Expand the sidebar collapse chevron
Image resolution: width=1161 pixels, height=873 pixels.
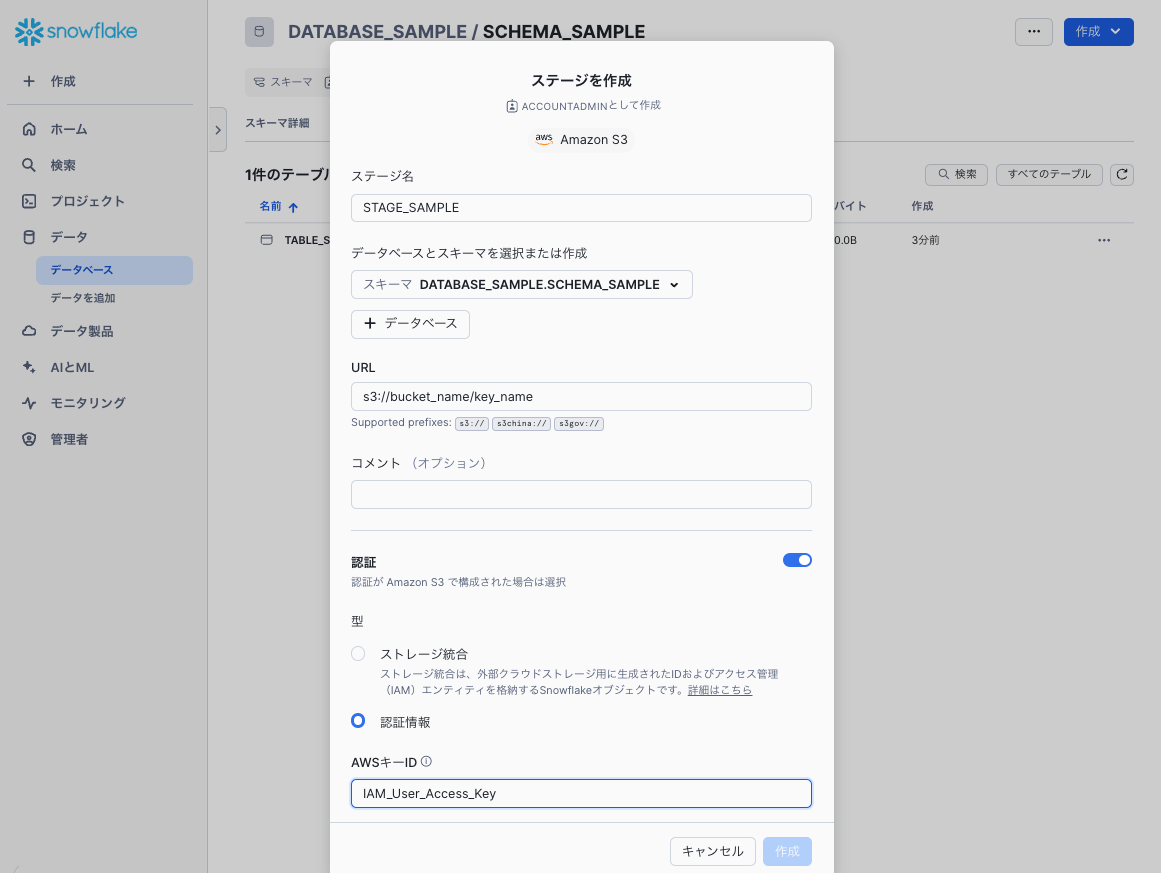click(x=218, y=130)
